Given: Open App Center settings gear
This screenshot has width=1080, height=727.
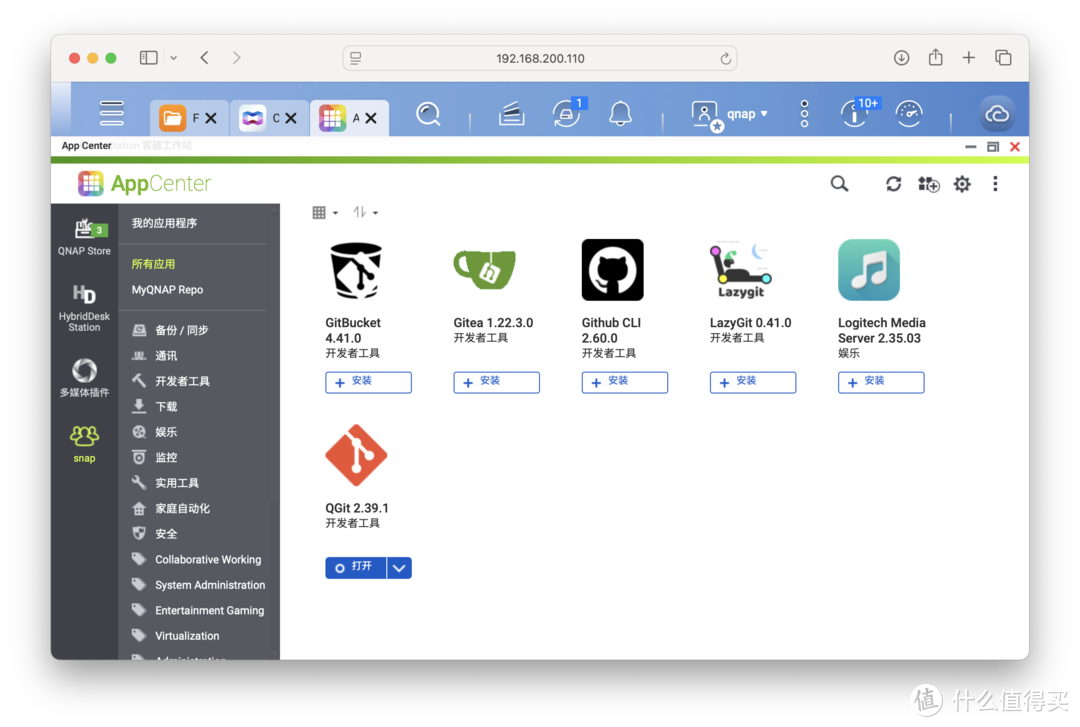Looking at the screenshot, I should [962, 184].
